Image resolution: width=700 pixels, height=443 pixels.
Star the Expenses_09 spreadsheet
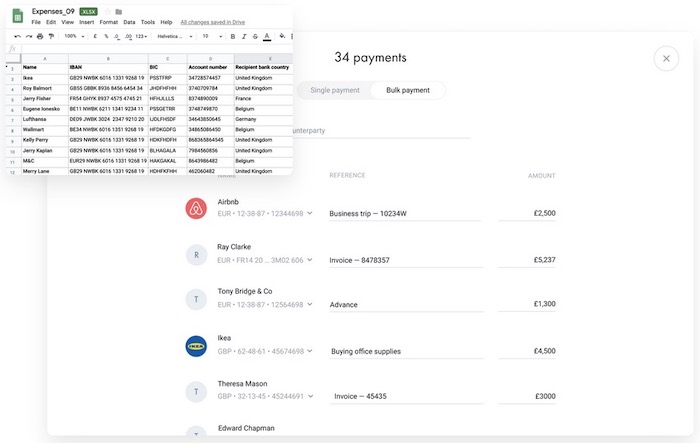(x=108, y=12)
